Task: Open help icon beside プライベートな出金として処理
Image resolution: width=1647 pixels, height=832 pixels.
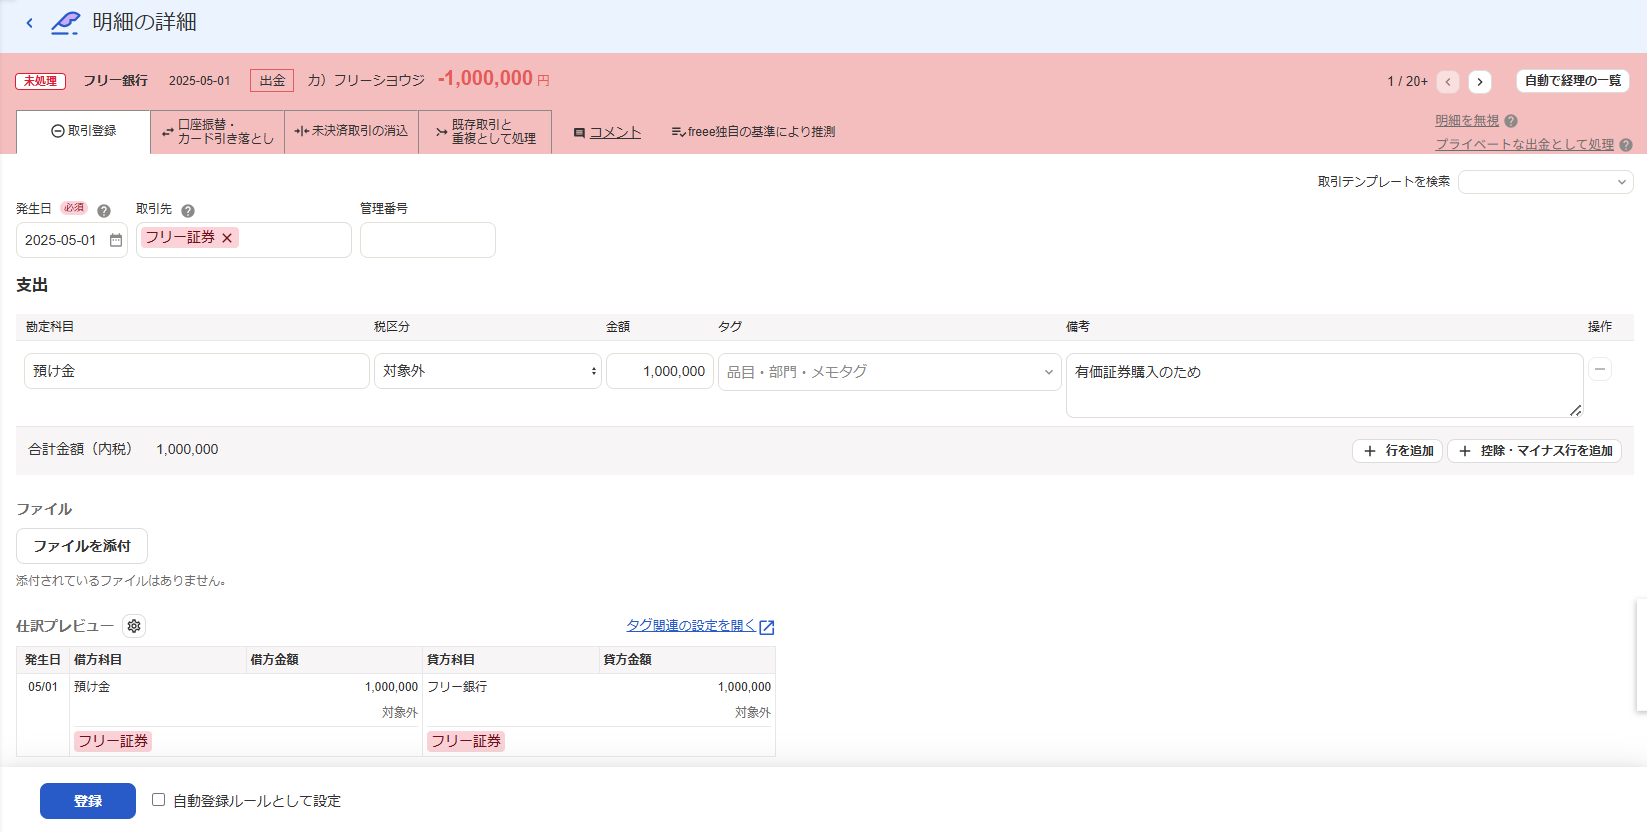Action: click(x=1626, y=145)
